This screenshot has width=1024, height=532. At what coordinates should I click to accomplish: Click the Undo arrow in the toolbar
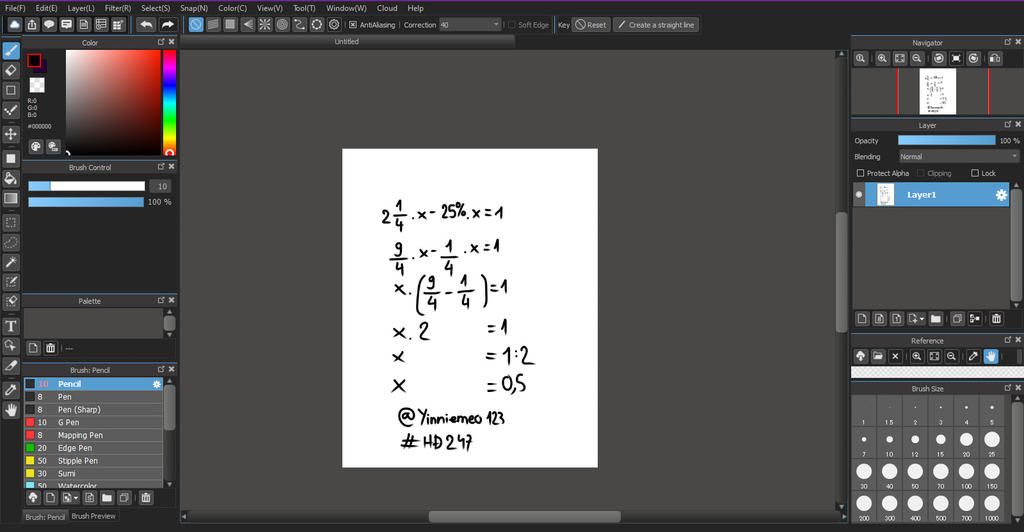click(x=146, y=25)
